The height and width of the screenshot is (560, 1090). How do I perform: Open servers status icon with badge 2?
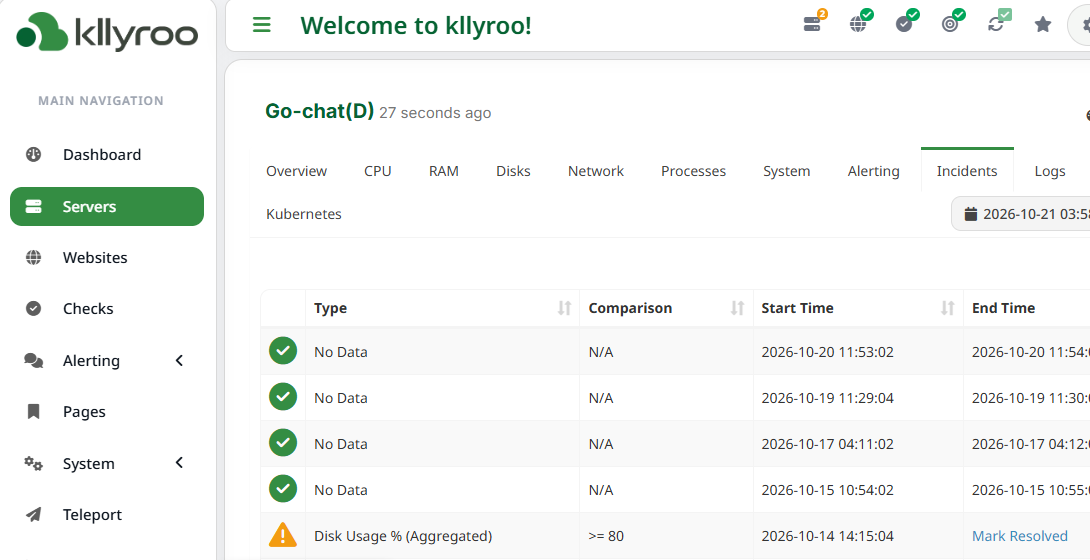tap(812, 24)
